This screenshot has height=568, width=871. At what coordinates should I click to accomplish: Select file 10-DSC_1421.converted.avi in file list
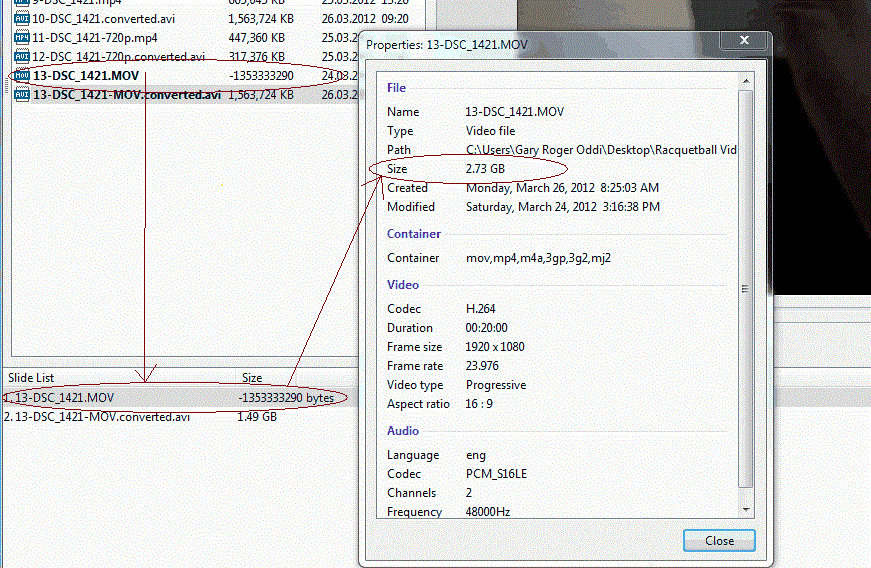103,19
